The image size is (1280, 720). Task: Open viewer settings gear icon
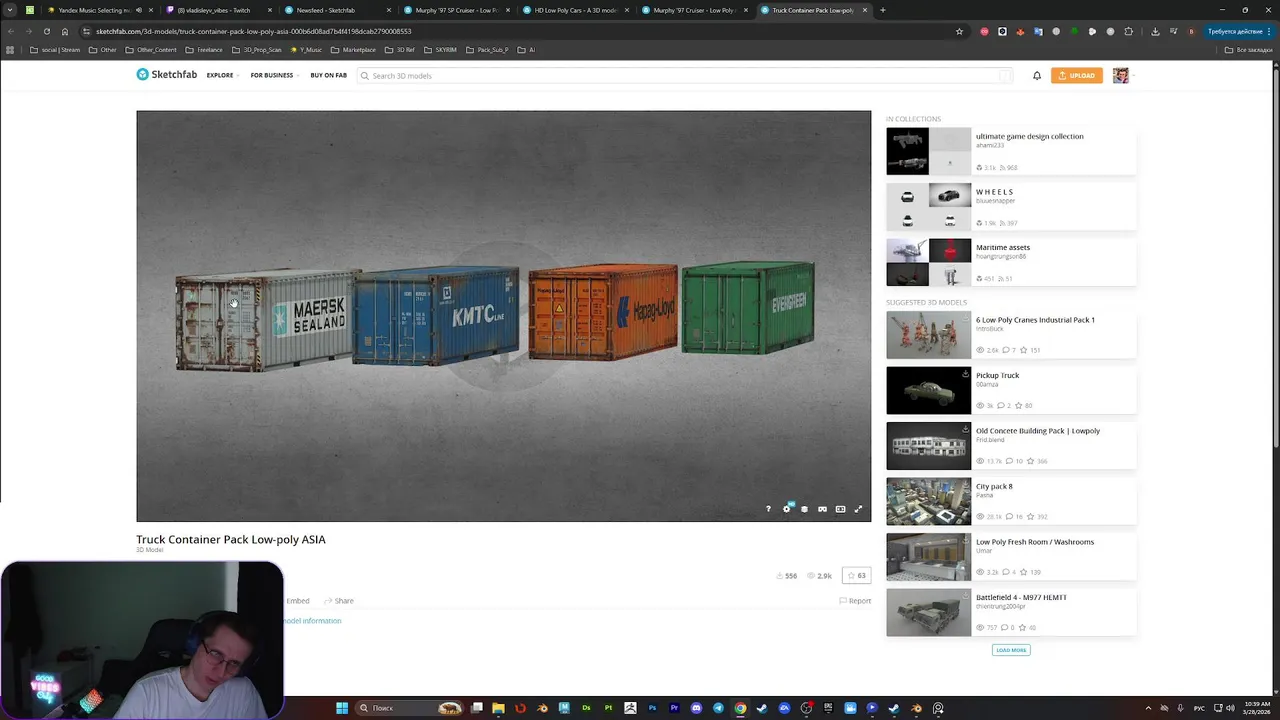tap(786, 509)
